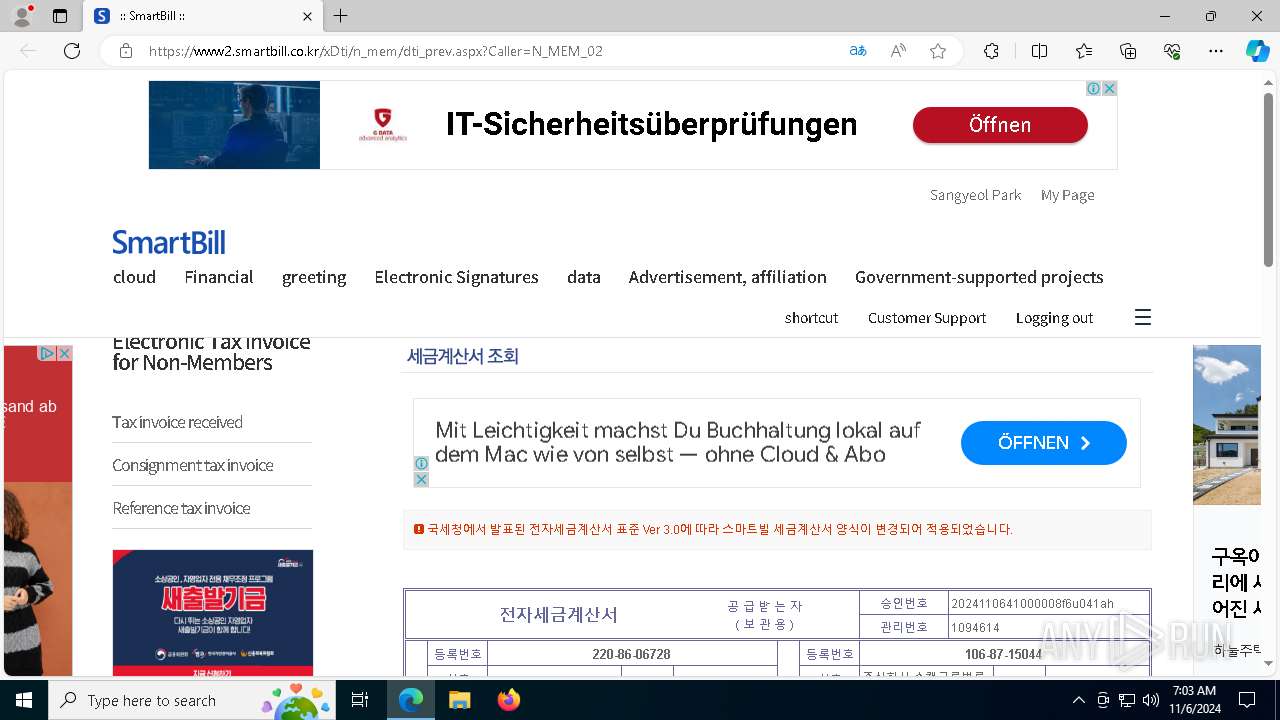This screenshot has width=1280, height=720.
Task: Show hidden system tray icons
Action: tap(1078, 700)
